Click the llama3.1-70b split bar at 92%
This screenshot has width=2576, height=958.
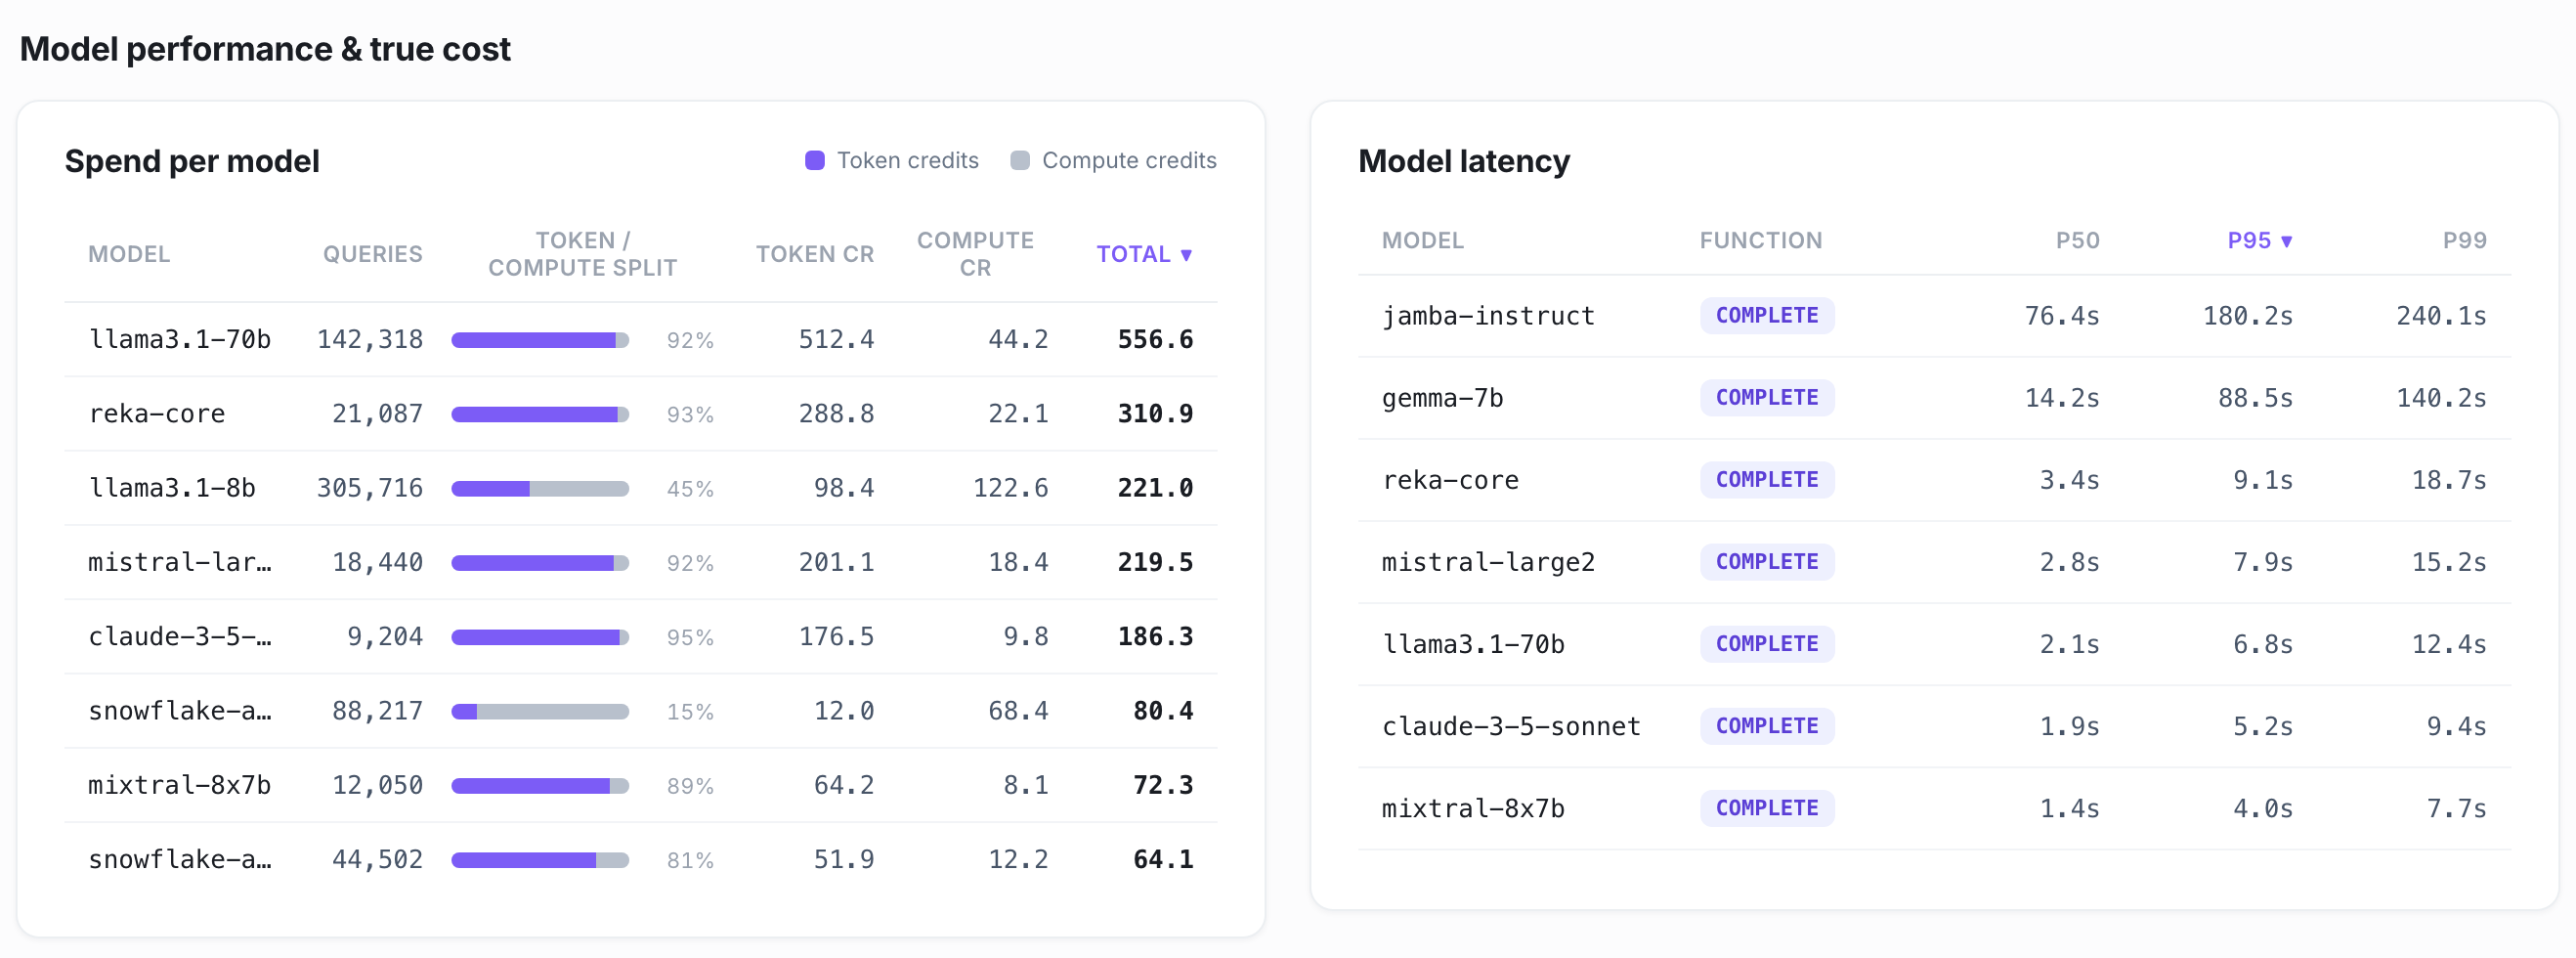tap(540, 340)
